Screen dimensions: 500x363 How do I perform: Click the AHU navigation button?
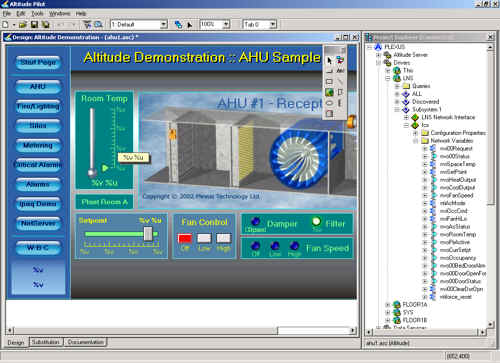point(38,87)
